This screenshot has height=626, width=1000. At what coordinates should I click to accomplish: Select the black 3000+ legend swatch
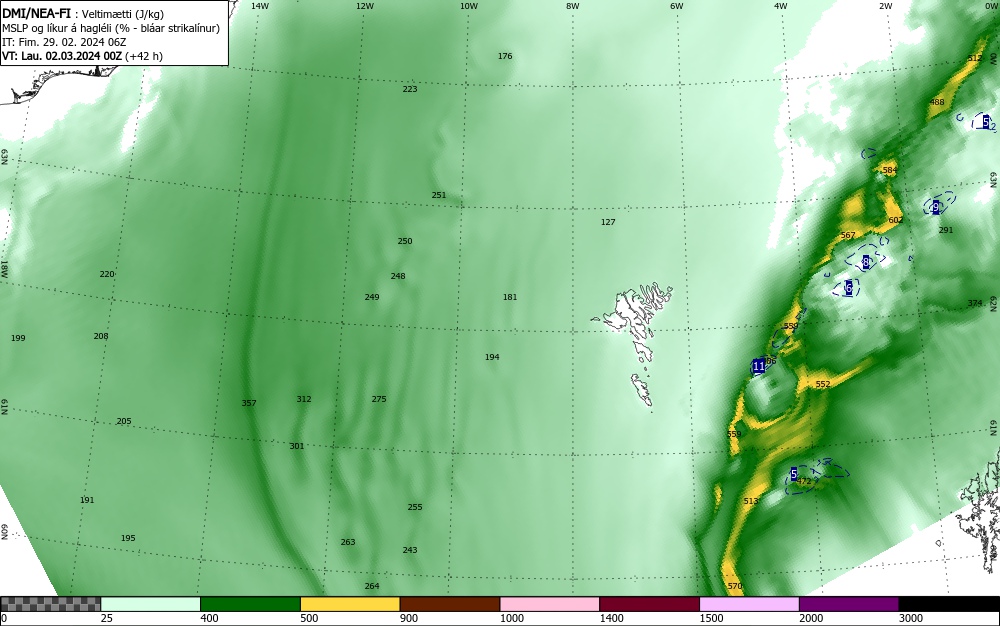(x=949, y=604)
